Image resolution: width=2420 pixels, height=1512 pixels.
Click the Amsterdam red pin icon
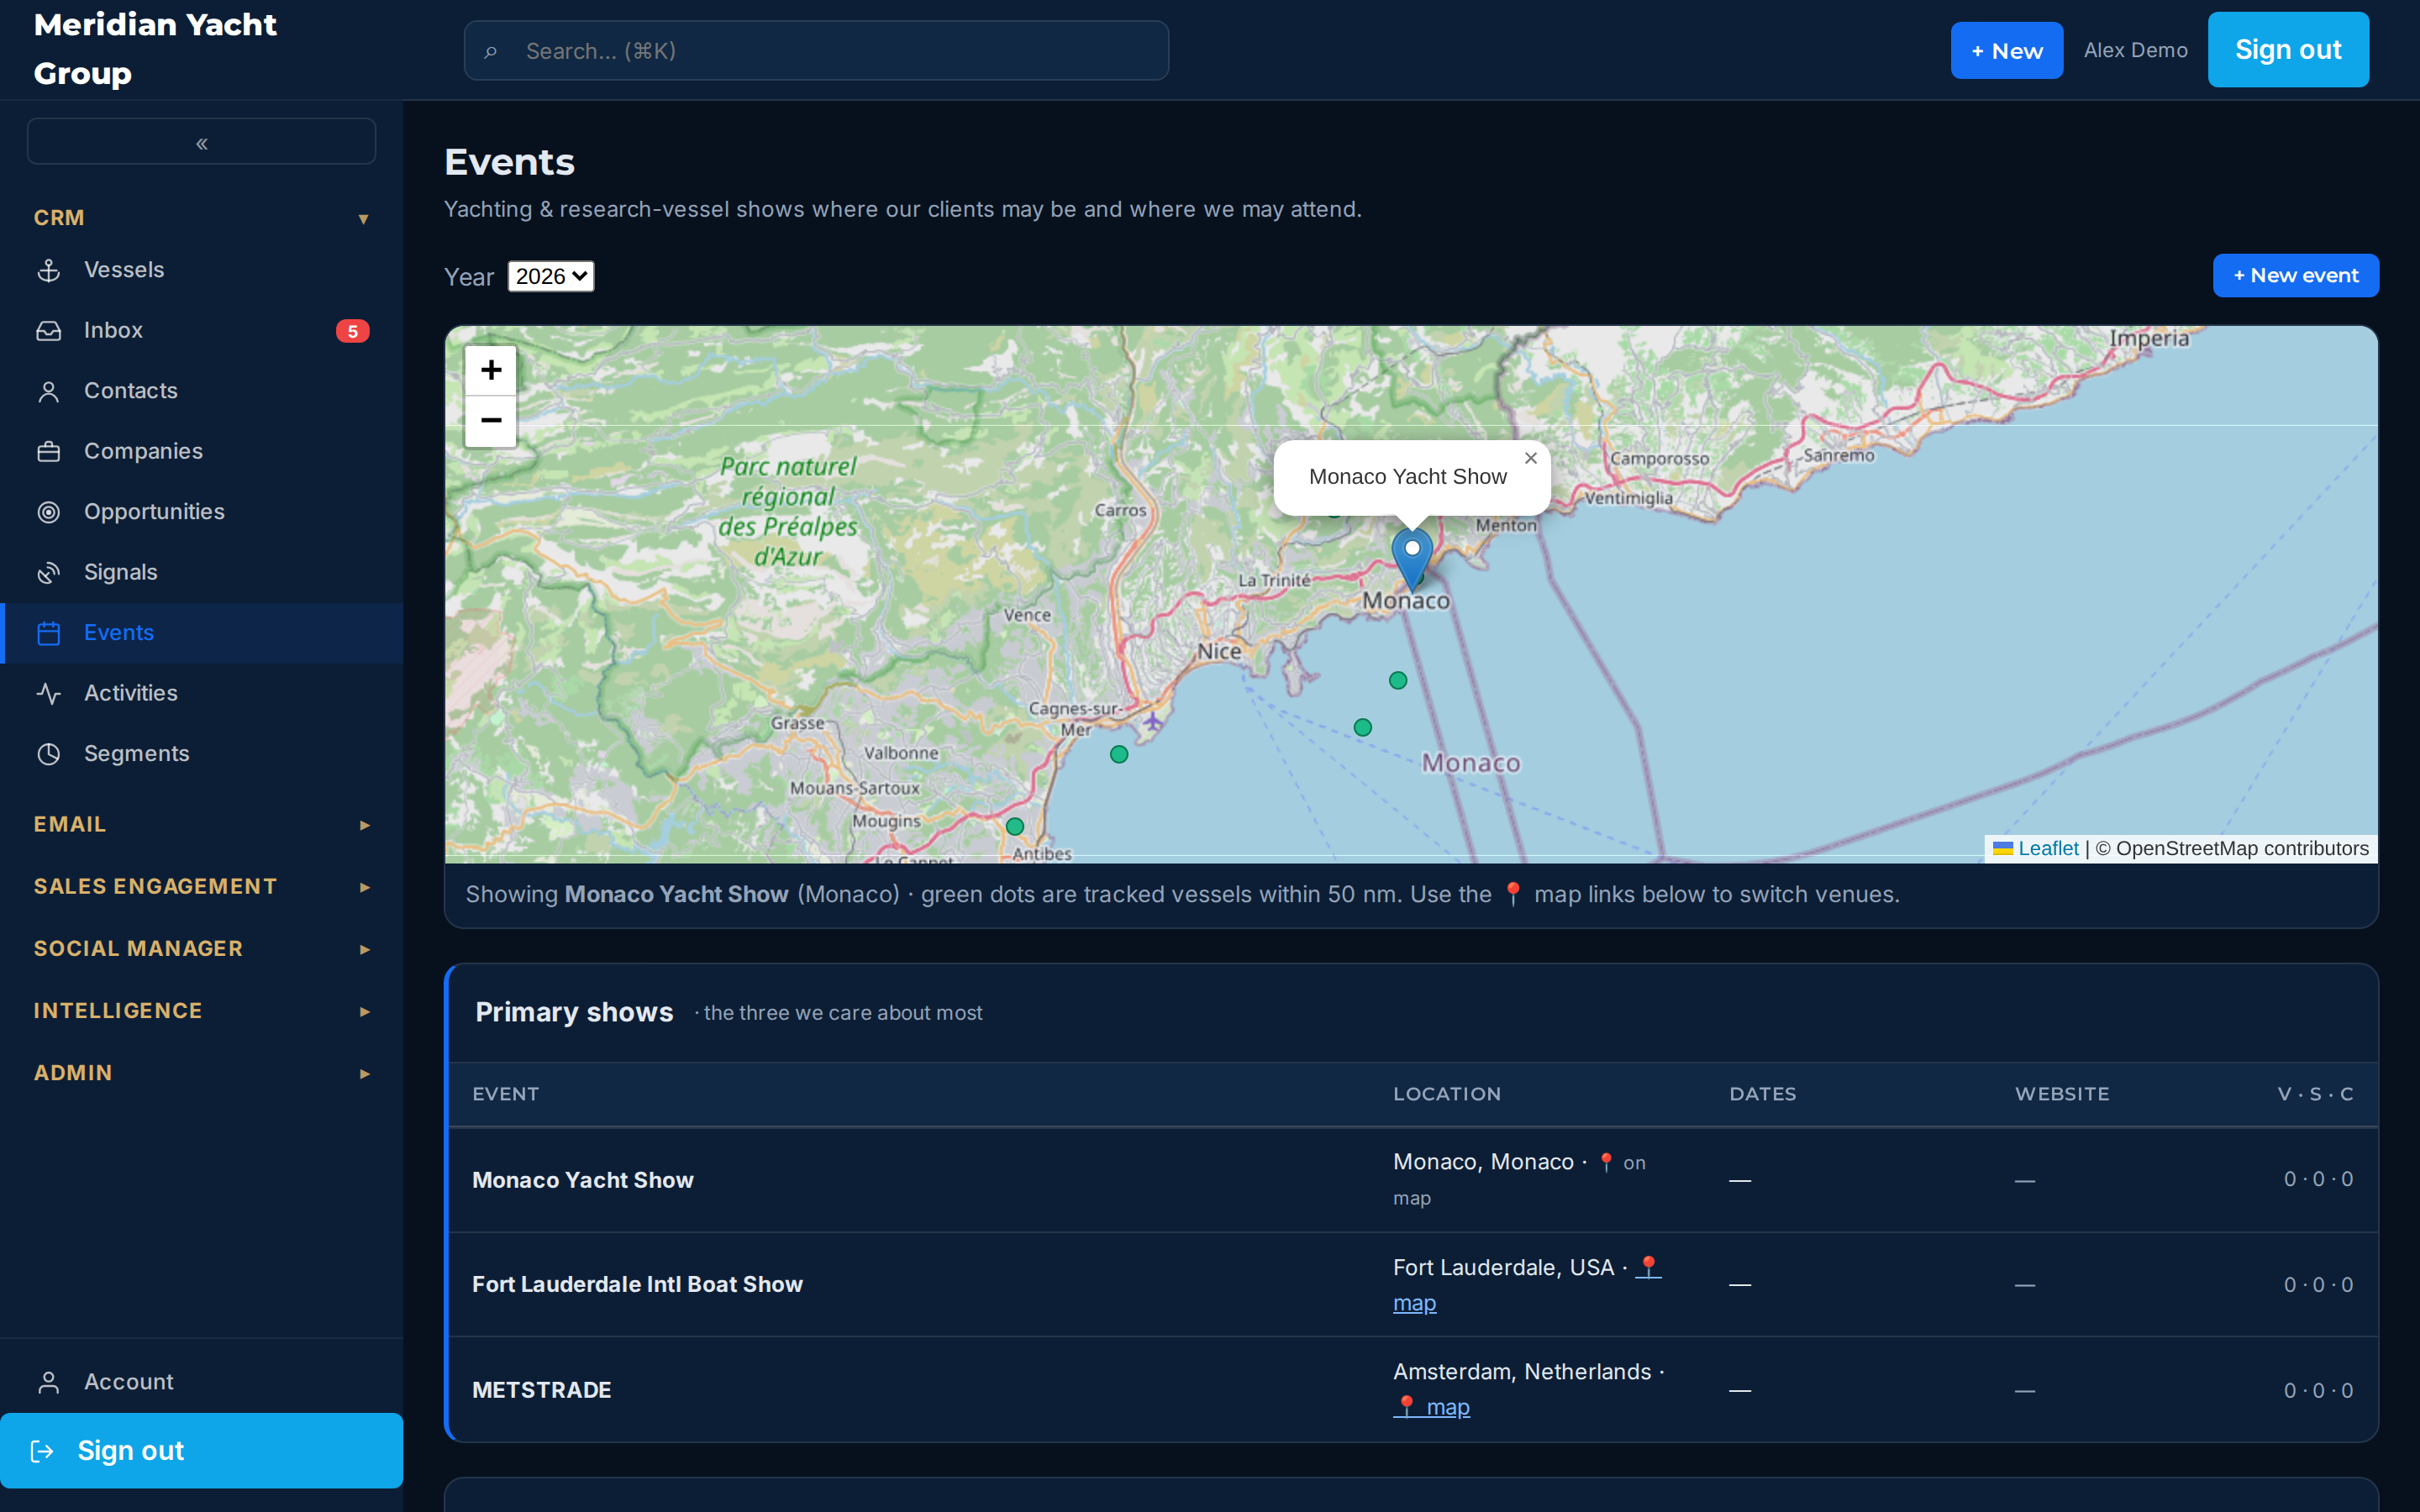tap(1406, 1407)
